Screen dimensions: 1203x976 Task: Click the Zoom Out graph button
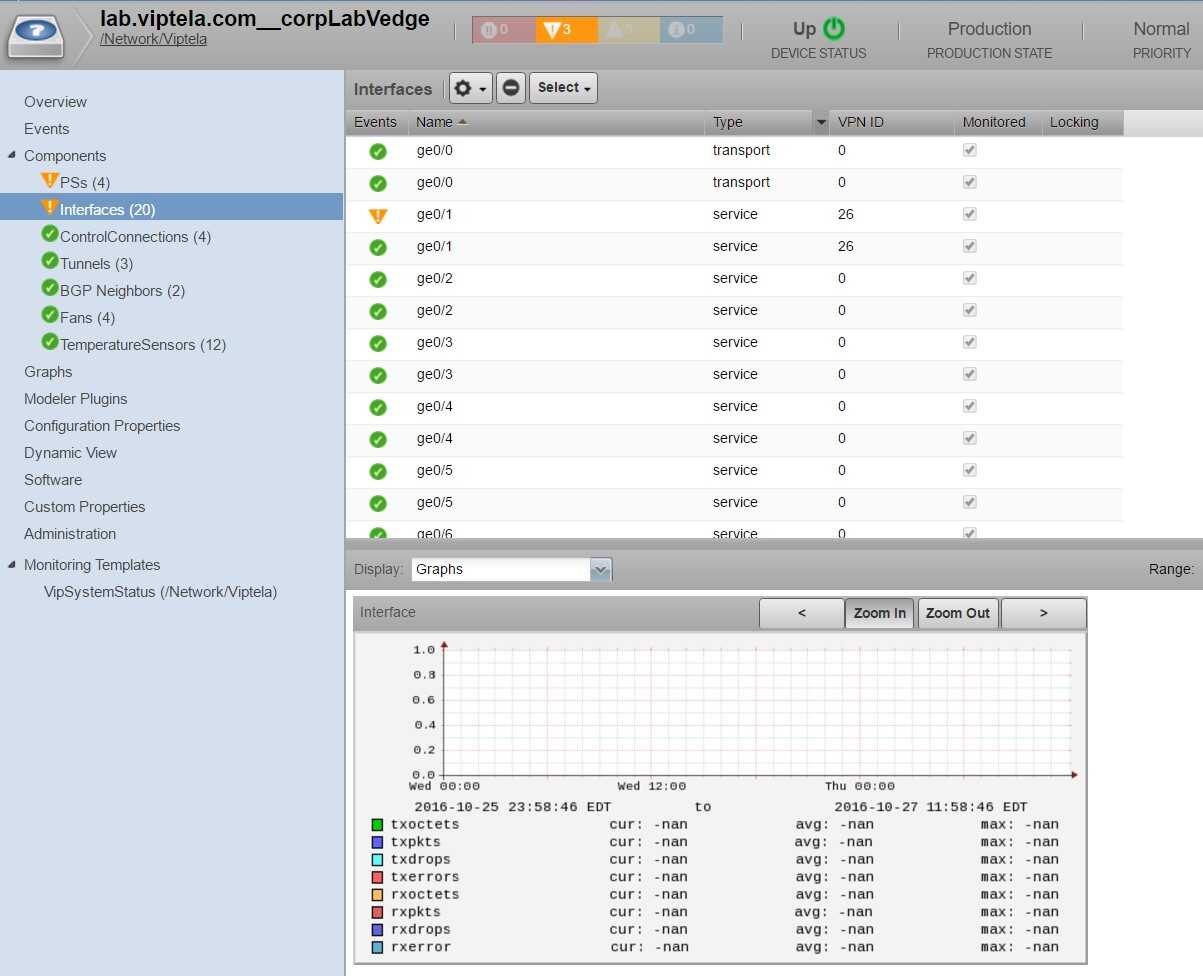coord(957,613)
